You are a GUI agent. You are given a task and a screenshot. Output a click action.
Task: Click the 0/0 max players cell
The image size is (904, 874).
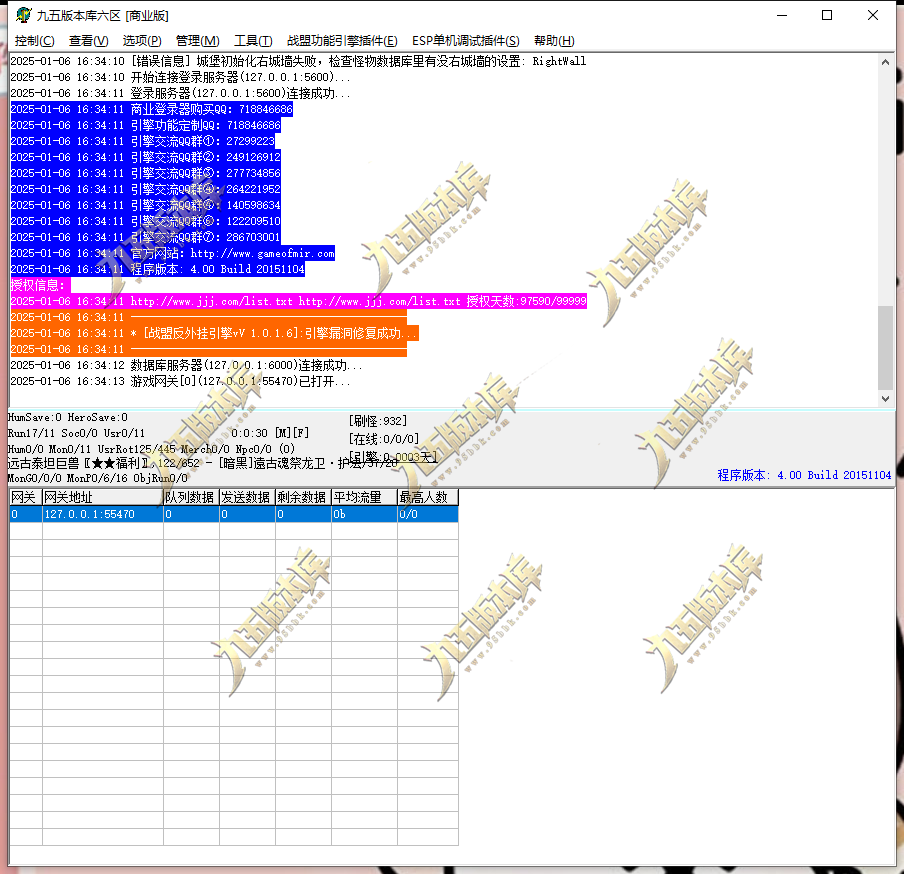427,514
